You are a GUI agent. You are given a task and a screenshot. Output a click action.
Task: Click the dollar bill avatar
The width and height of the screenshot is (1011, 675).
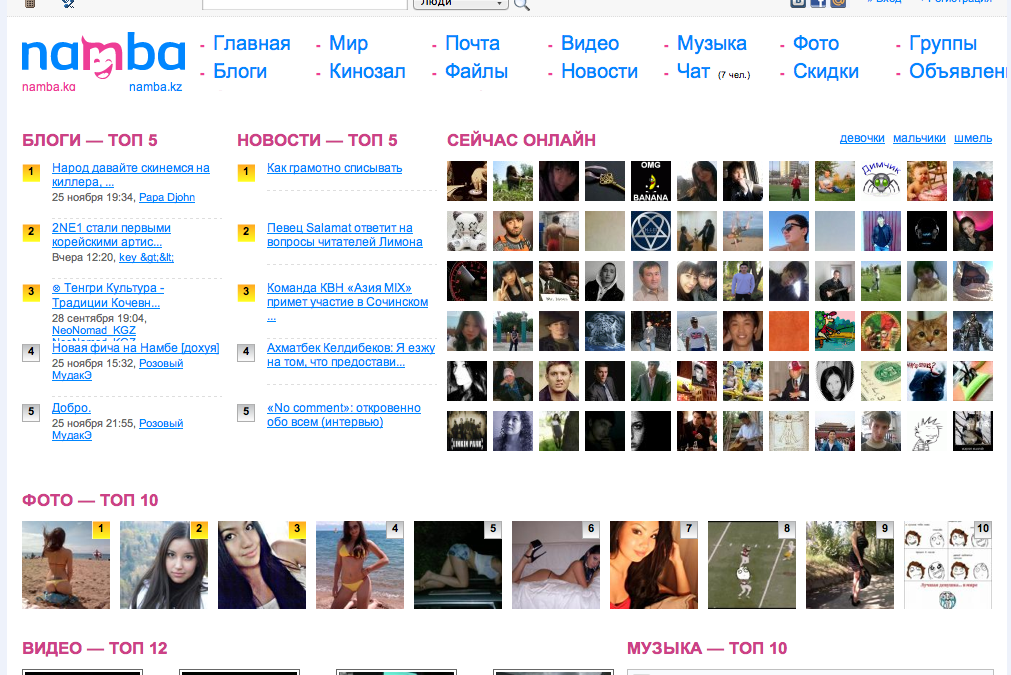click(881, 381)
